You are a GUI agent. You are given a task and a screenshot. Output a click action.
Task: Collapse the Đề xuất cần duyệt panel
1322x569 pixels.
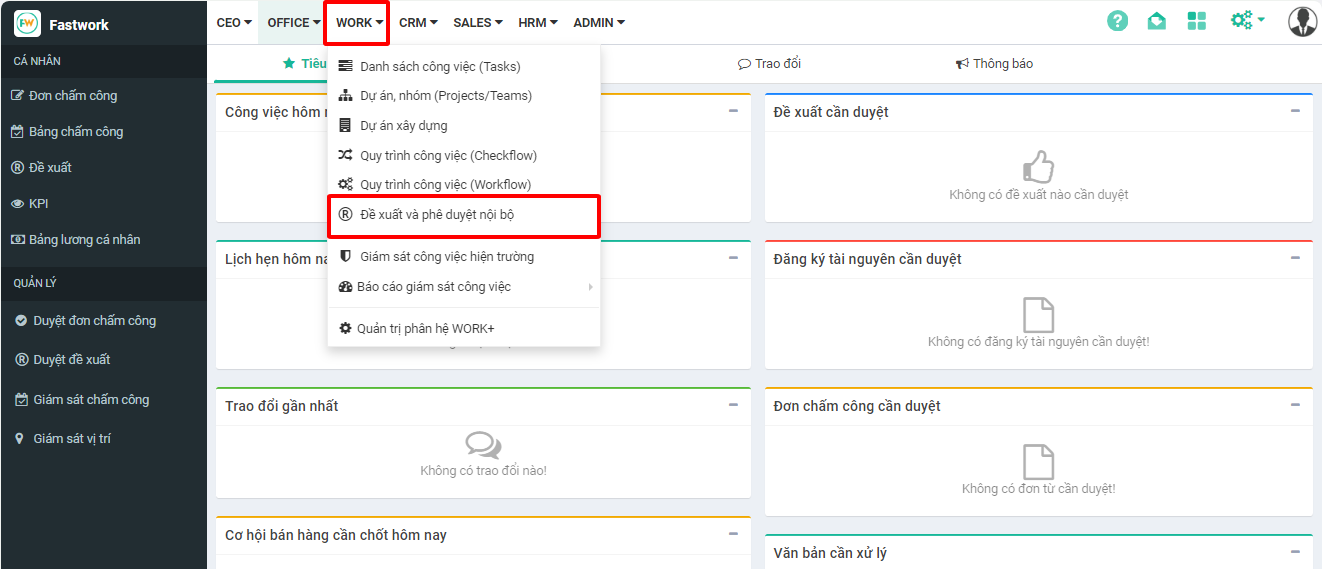[x=1295, y=111]
